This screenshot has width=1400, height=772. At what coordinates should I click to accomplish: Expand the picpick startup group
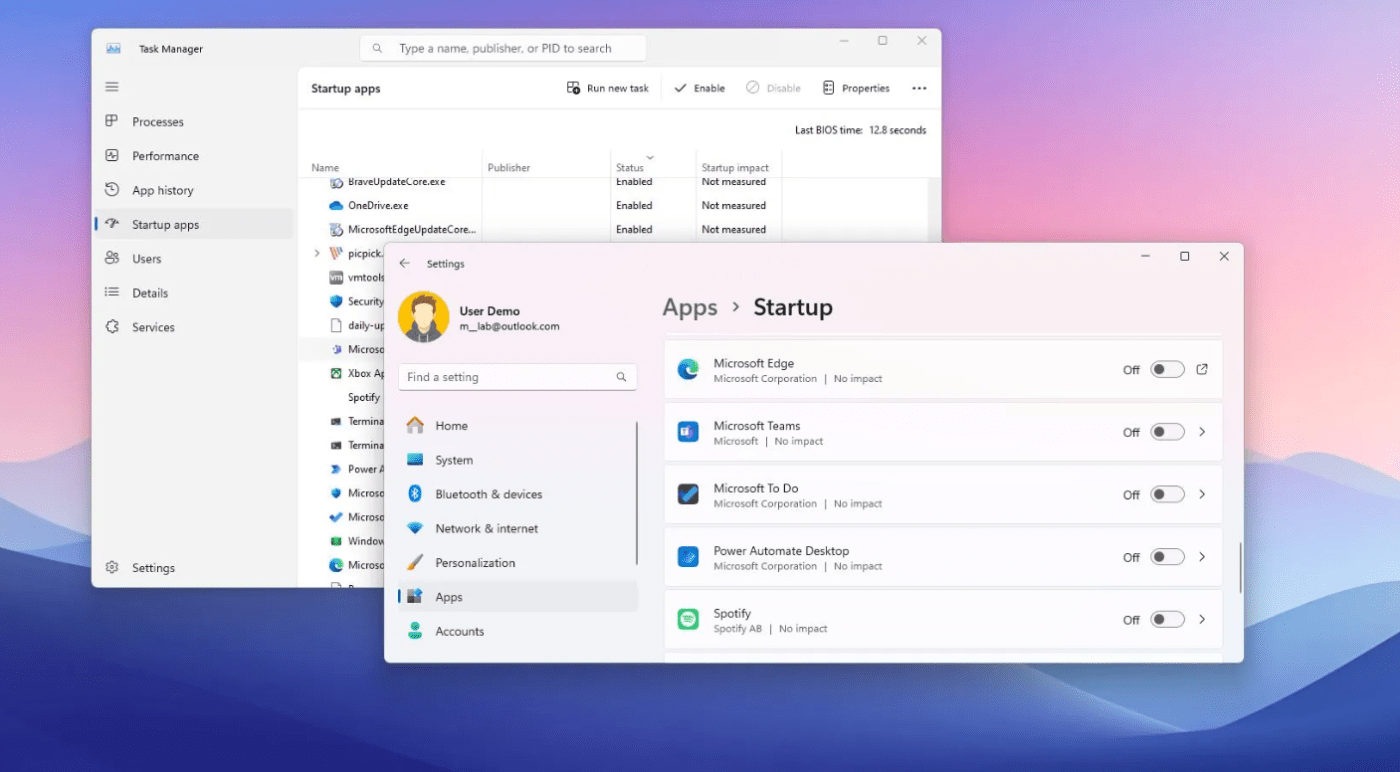(317, 254)
